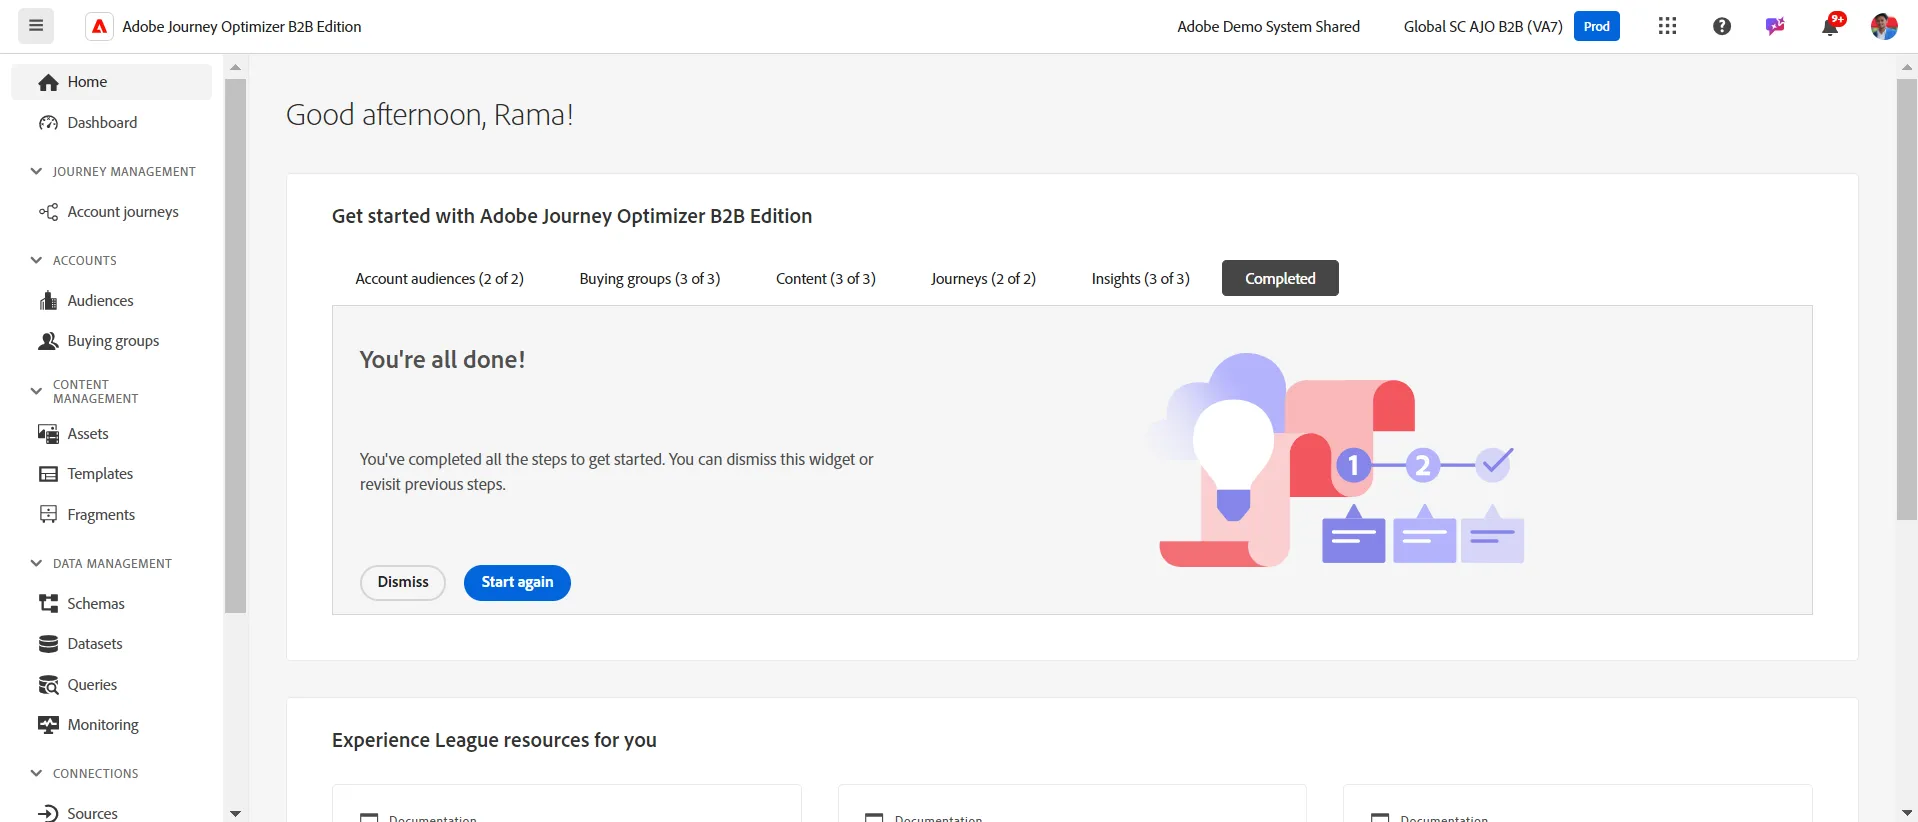Switch to Insights (3 of 3) tab
The height and width of the screenshot is (822, 1918).
coord(1140,279)
